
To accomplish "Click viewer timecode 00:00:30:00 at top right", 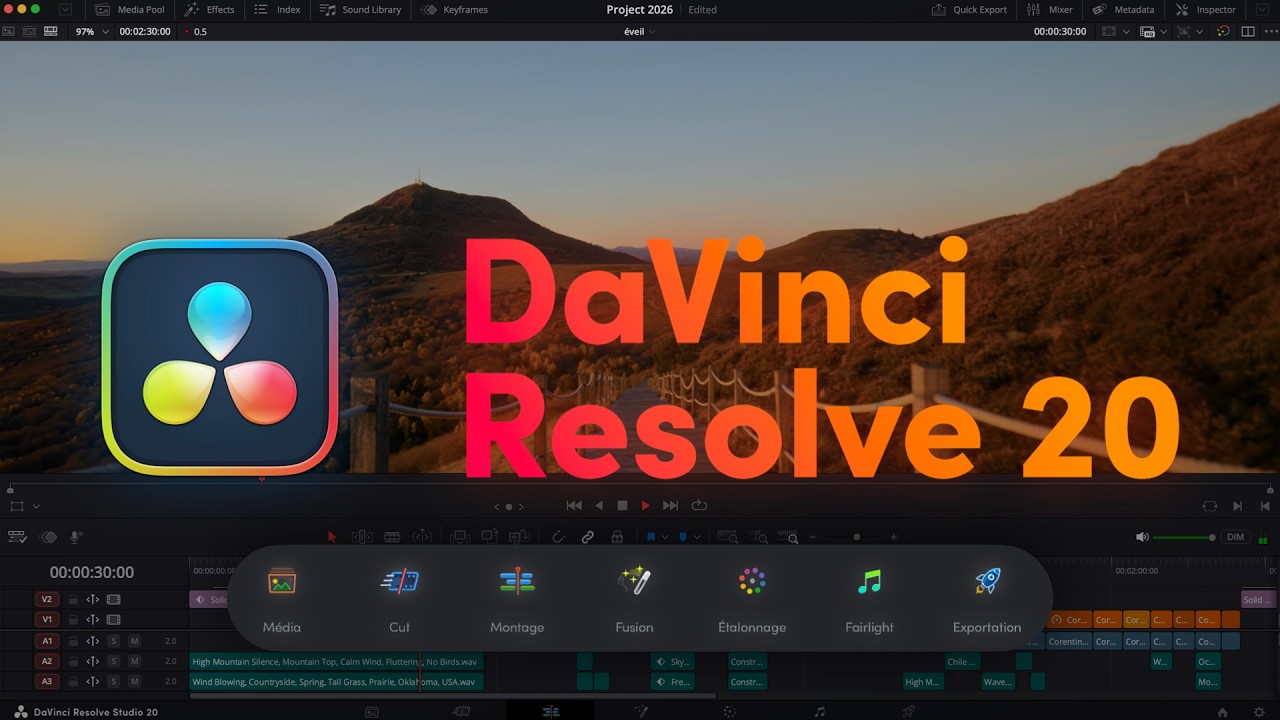I will [1060, 32].
